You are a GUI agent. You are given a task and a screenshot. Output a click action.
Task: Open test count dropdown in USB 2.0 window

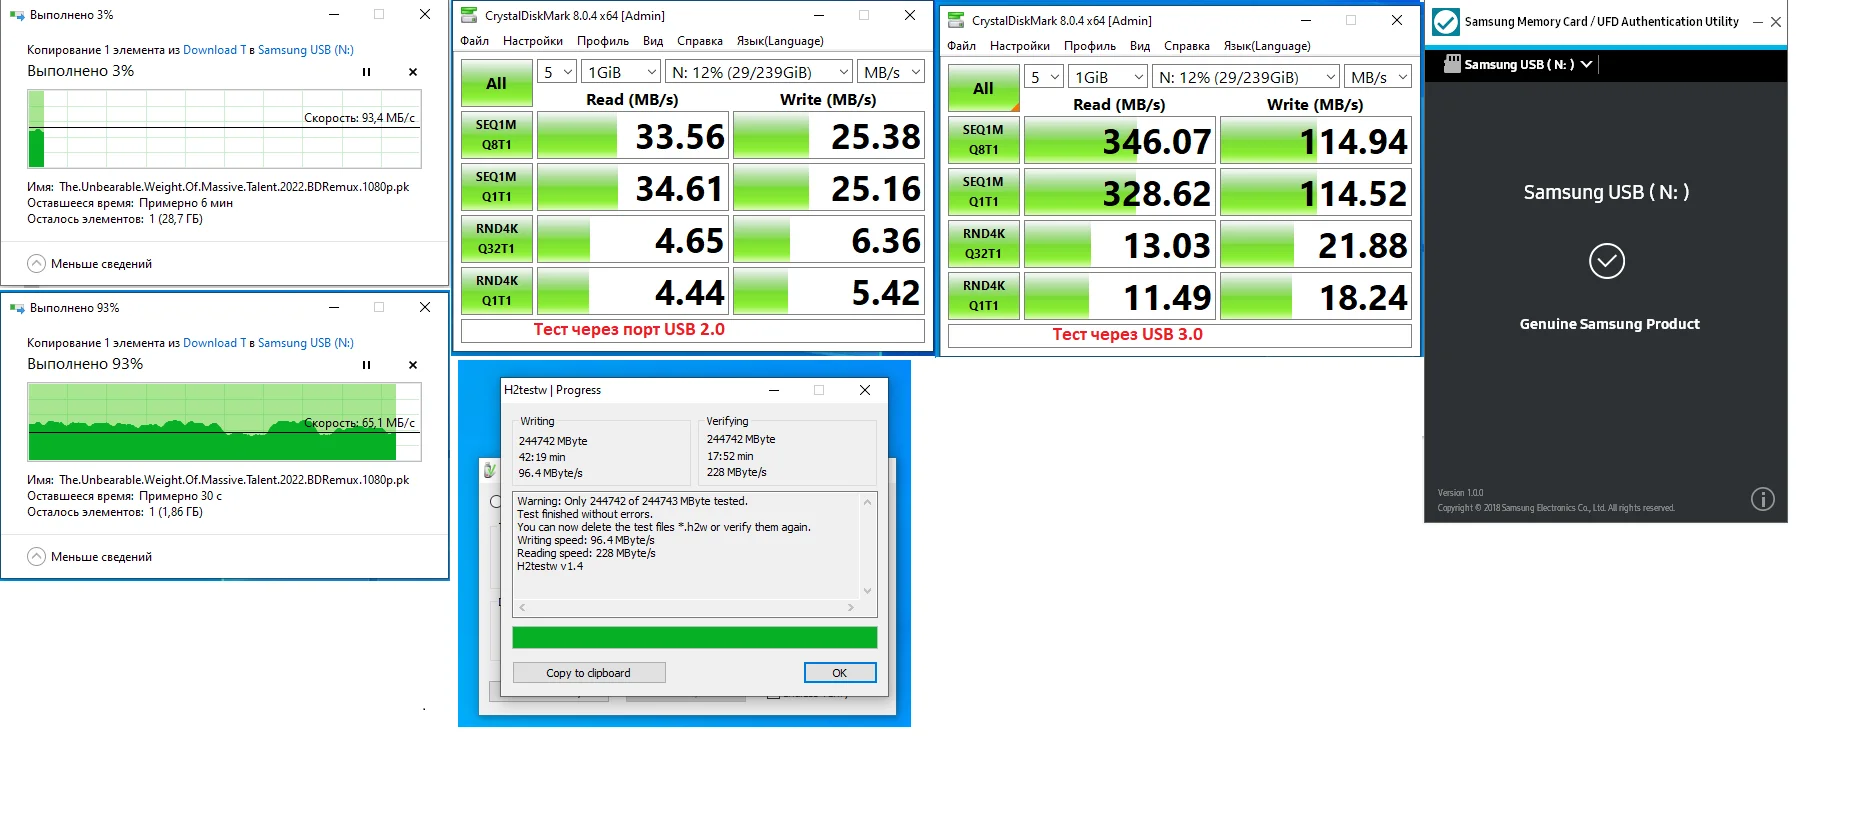click(x=557, y=72)
